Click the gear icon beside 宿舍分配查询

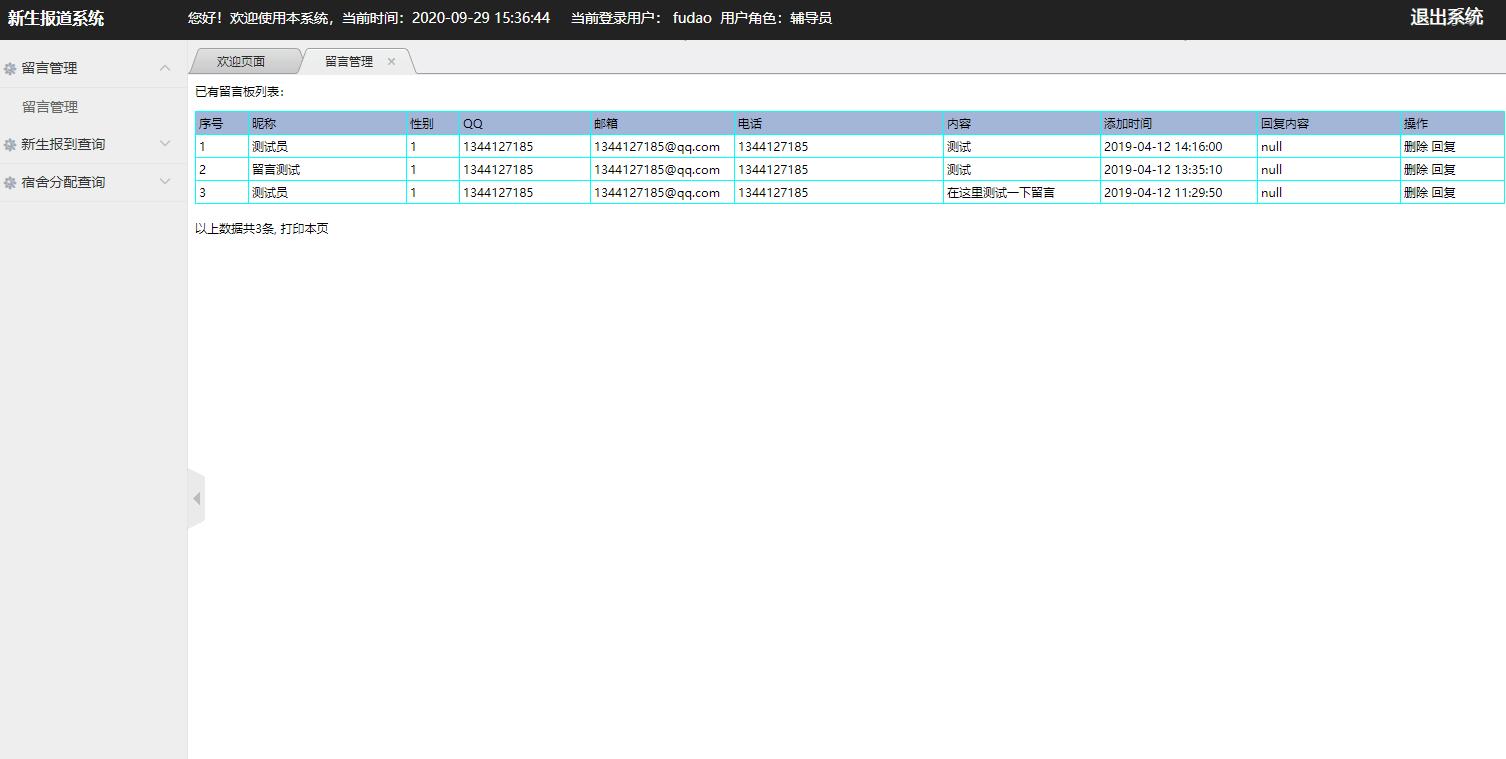point(10,183)
